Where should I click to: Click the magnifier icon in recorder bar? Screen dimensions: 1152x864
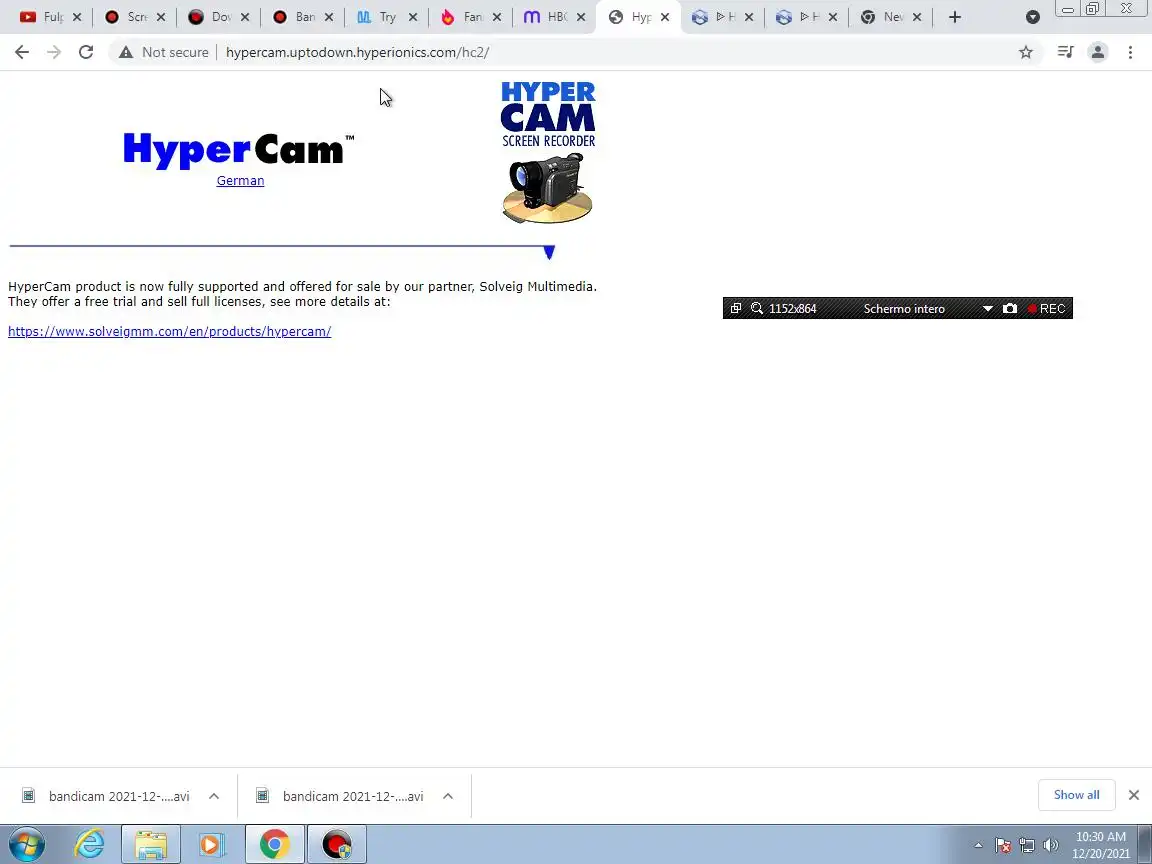757,309
